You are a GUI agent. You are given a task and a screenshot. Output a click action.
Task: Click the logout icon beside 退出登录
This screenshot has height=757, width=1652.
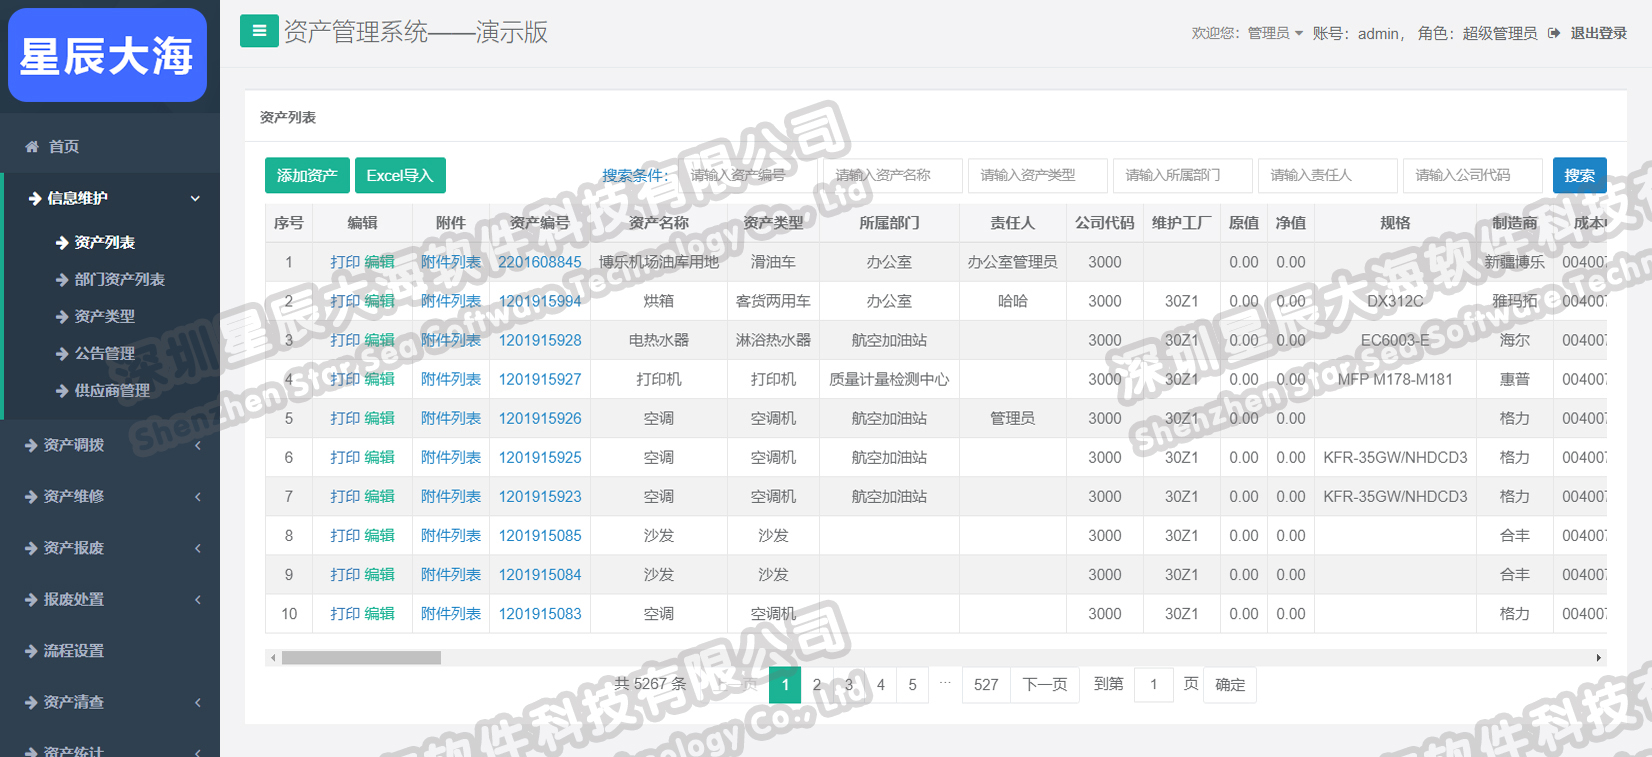[x=1554, y=33]
